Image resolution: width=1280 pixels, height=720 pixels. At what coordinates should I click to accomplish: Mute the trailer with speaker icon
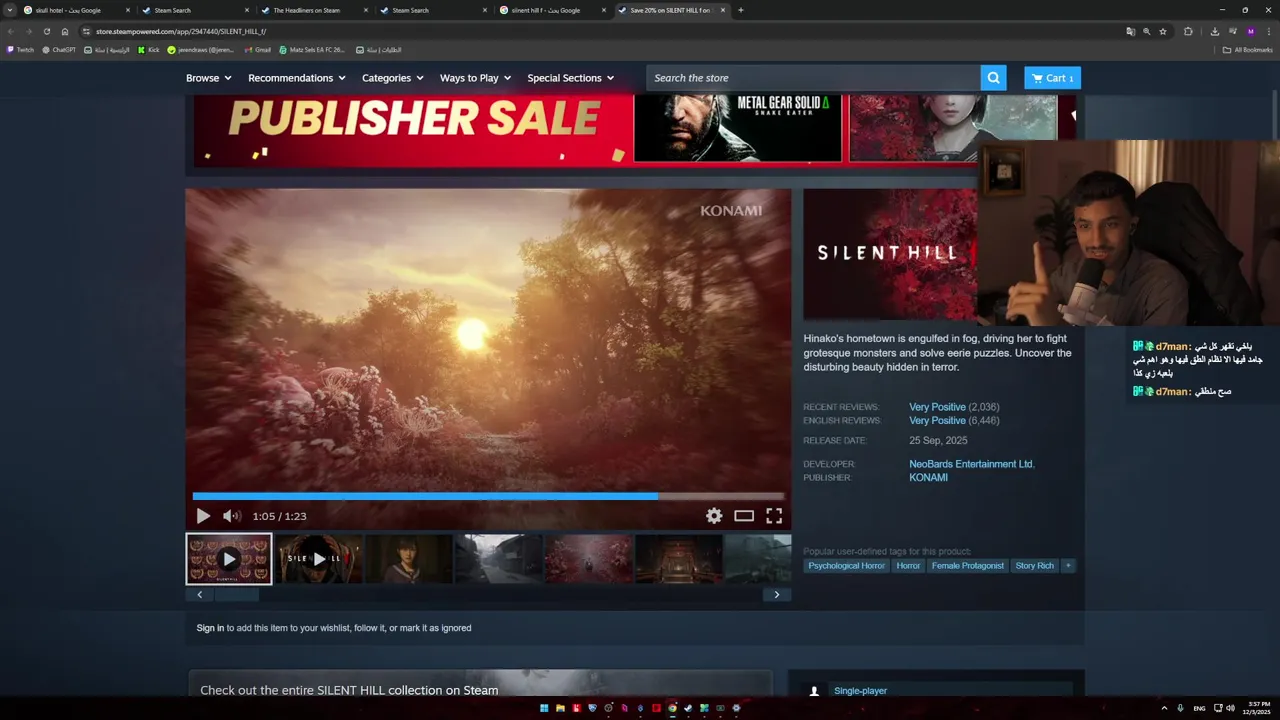click(x=232, y=516)
